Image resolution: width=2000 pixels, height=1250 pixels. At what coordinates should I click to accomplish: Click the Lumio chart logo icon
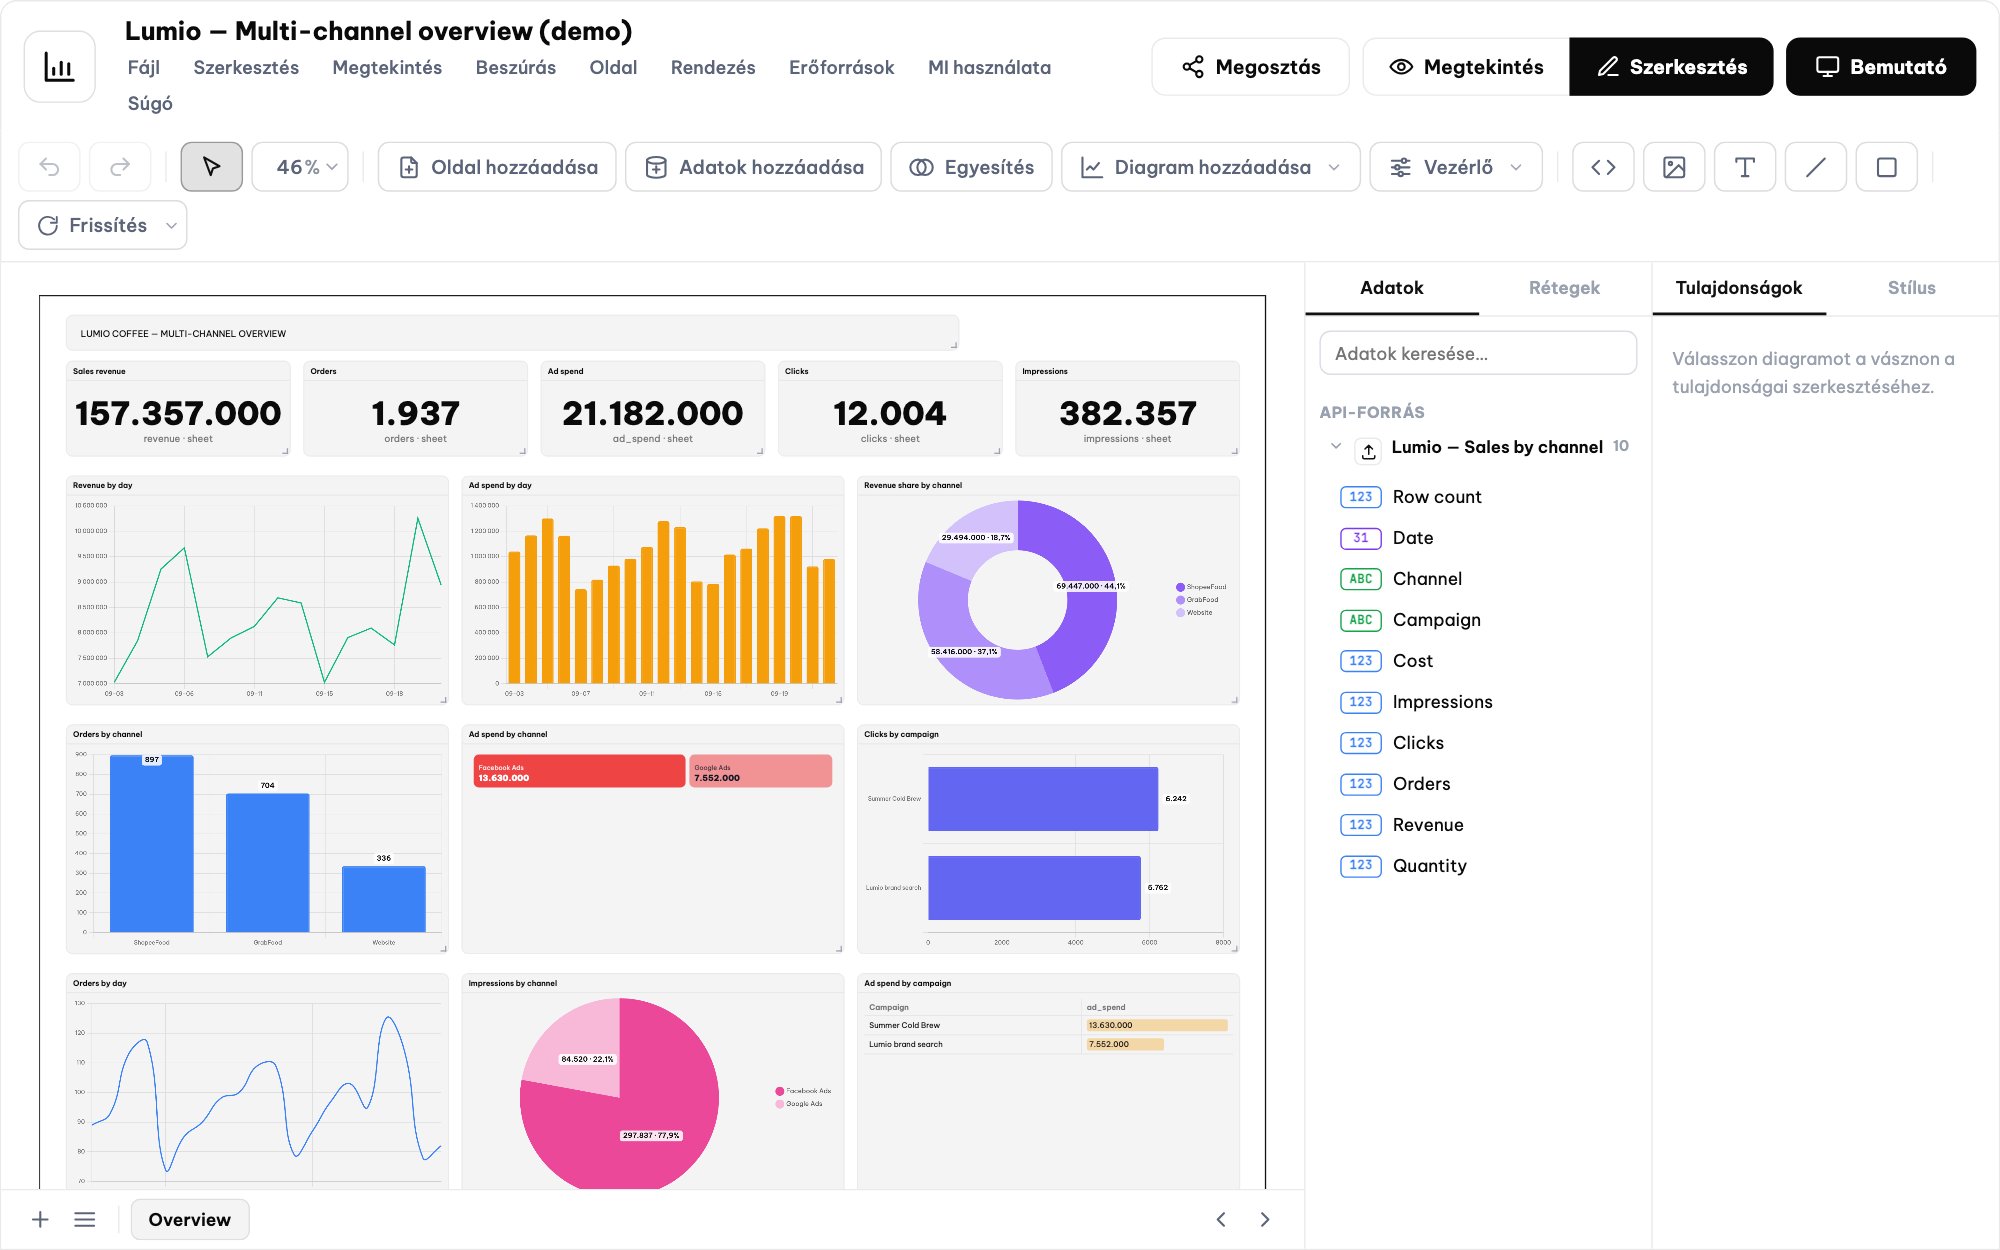tap(59, 67)
